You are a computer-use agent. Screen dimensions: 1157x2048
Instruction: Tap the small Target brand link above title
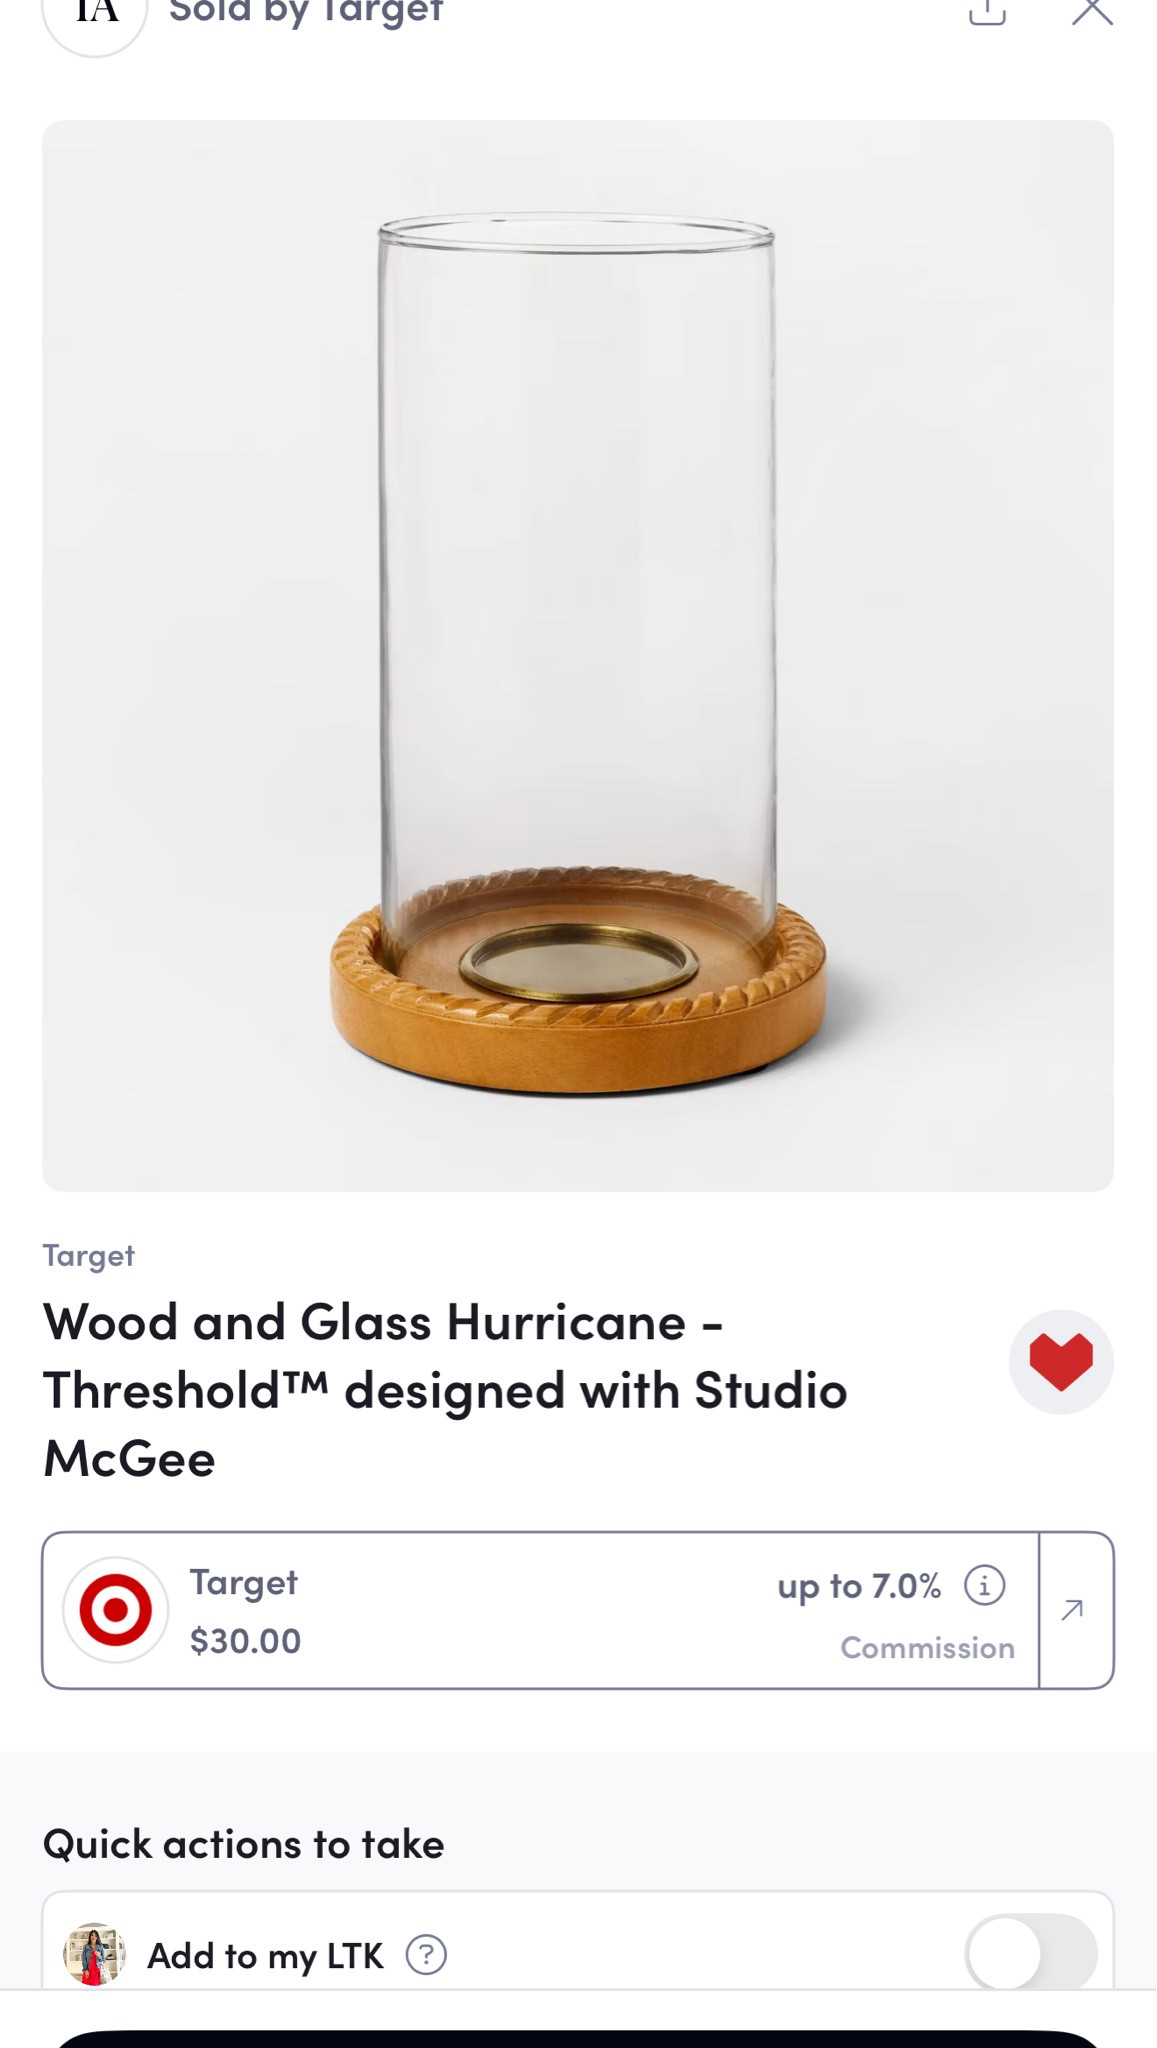click(88, 1255)
